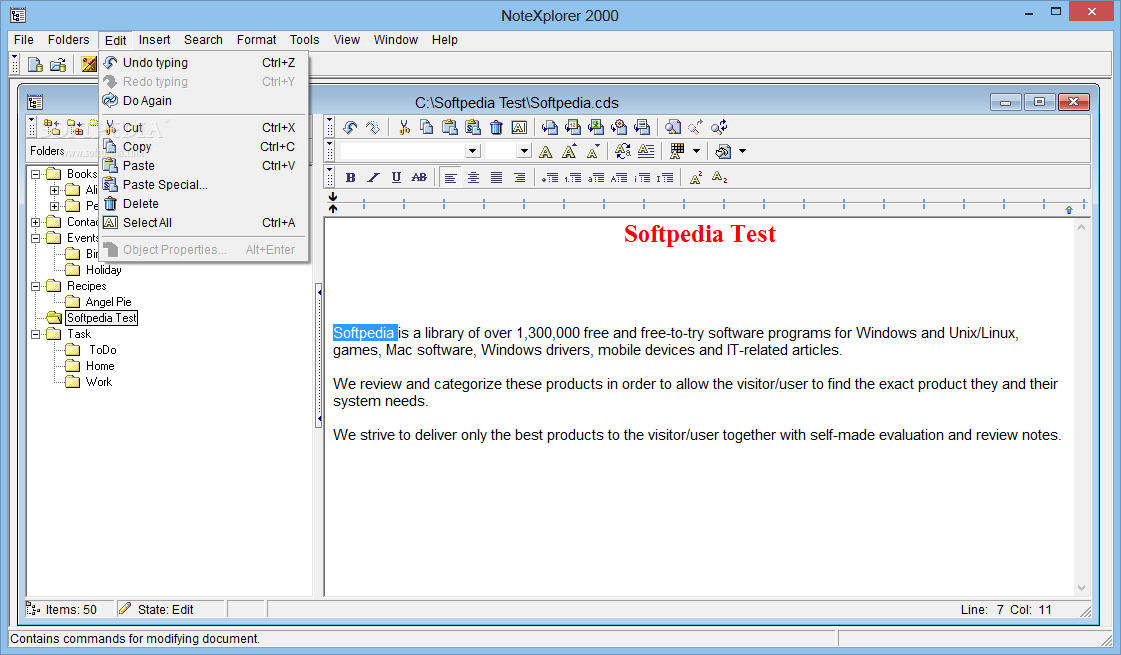Toggle subscript formatting
Image resolution: width=1121 pixels, height=655 pixels.
tap(719, 177)
